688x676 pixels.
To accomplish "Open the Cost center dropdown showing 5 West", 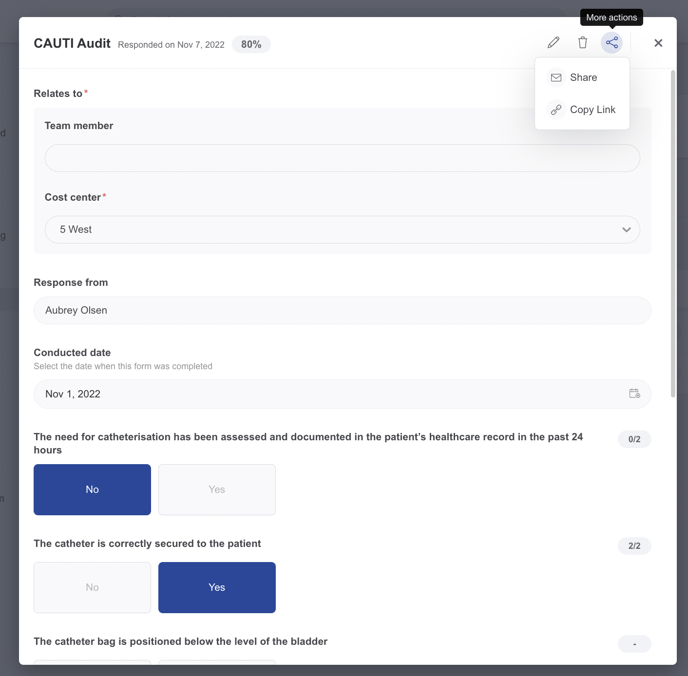I will coord(342,229).
